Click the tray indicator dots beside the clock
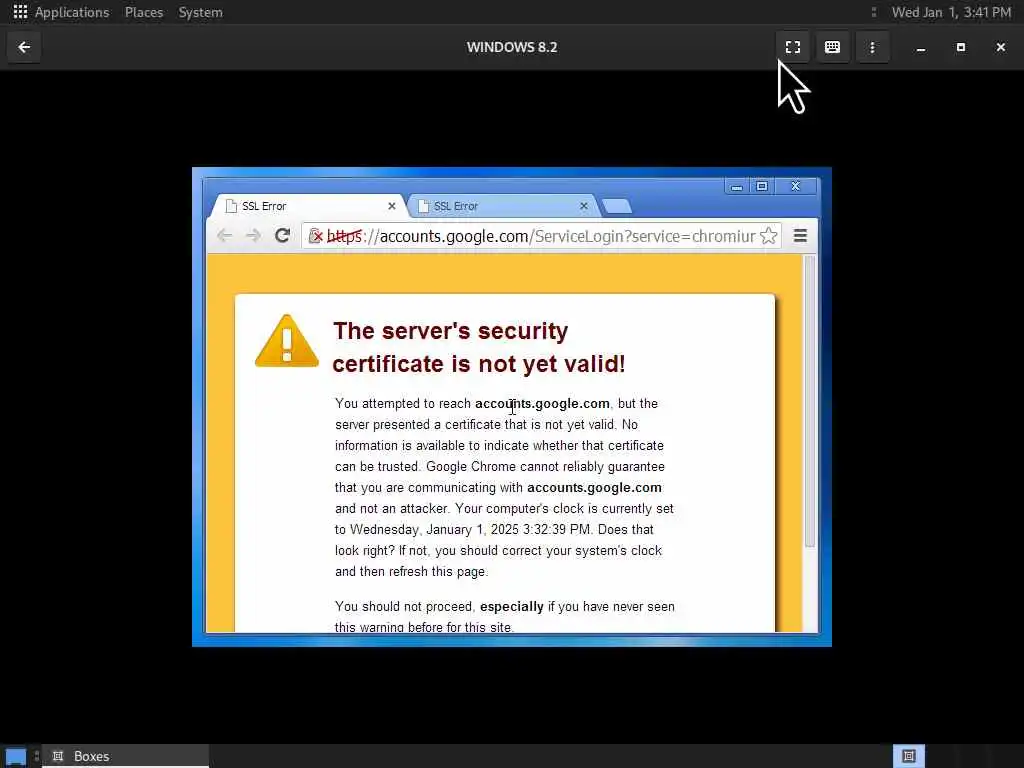This screenshot has width=1024, height=768. click(874, 12)
